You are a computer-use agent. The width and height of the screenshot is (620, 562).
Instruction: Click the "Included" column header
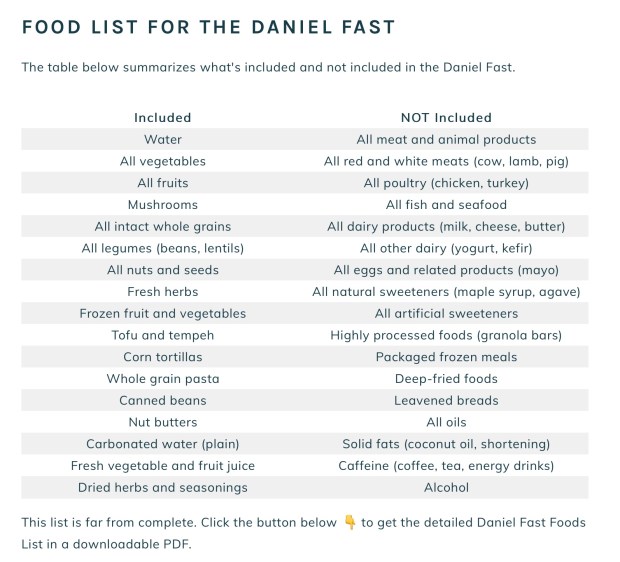pyautogui.click(x=163, y=118)
